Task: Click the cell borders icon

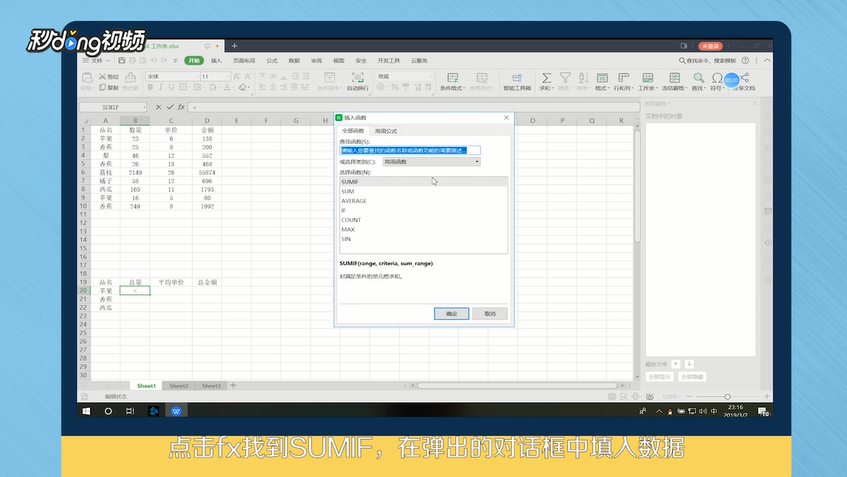Action: point(183,87)
